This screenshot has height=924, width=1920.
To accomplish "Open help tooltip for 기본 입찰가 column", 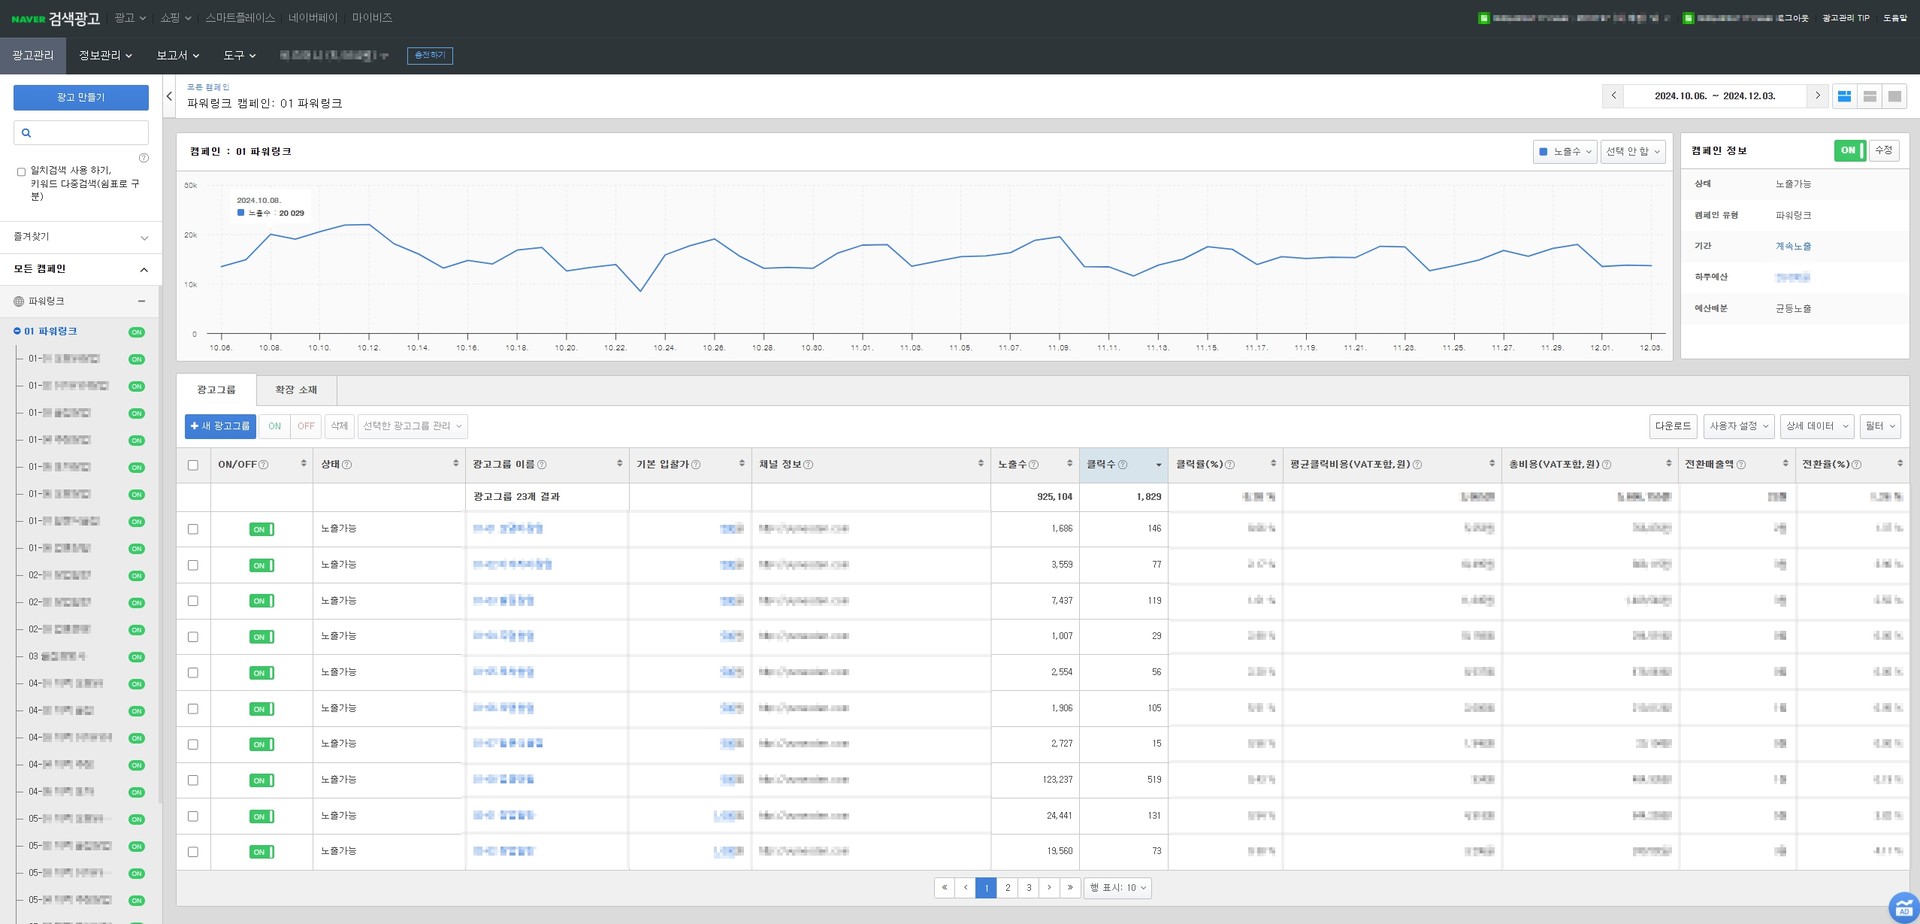I will click(696, 465).
